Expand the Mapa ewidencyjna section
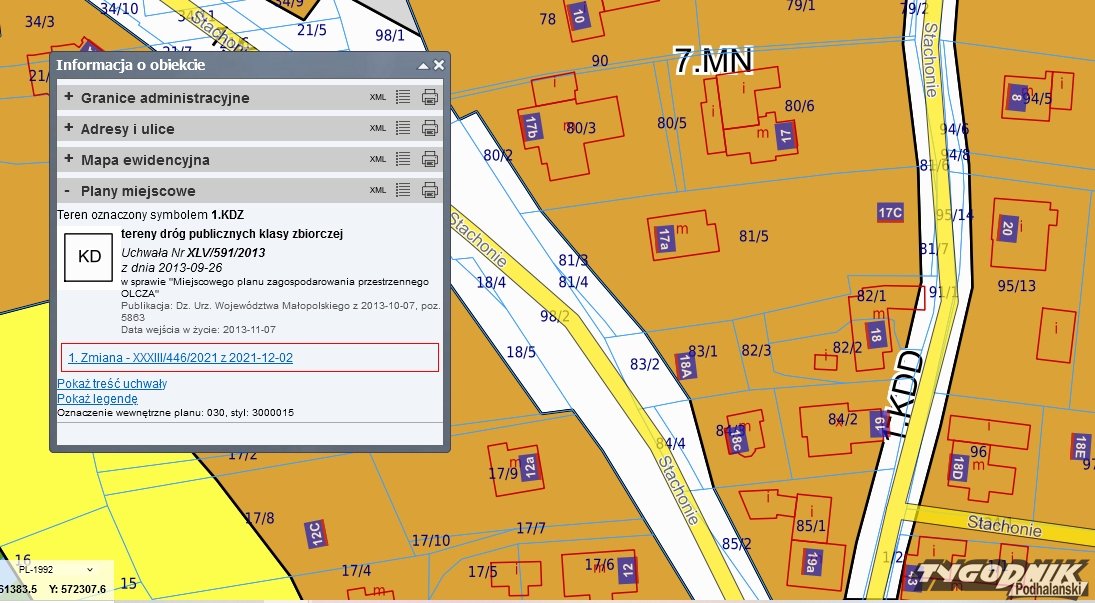 [68, 160]
